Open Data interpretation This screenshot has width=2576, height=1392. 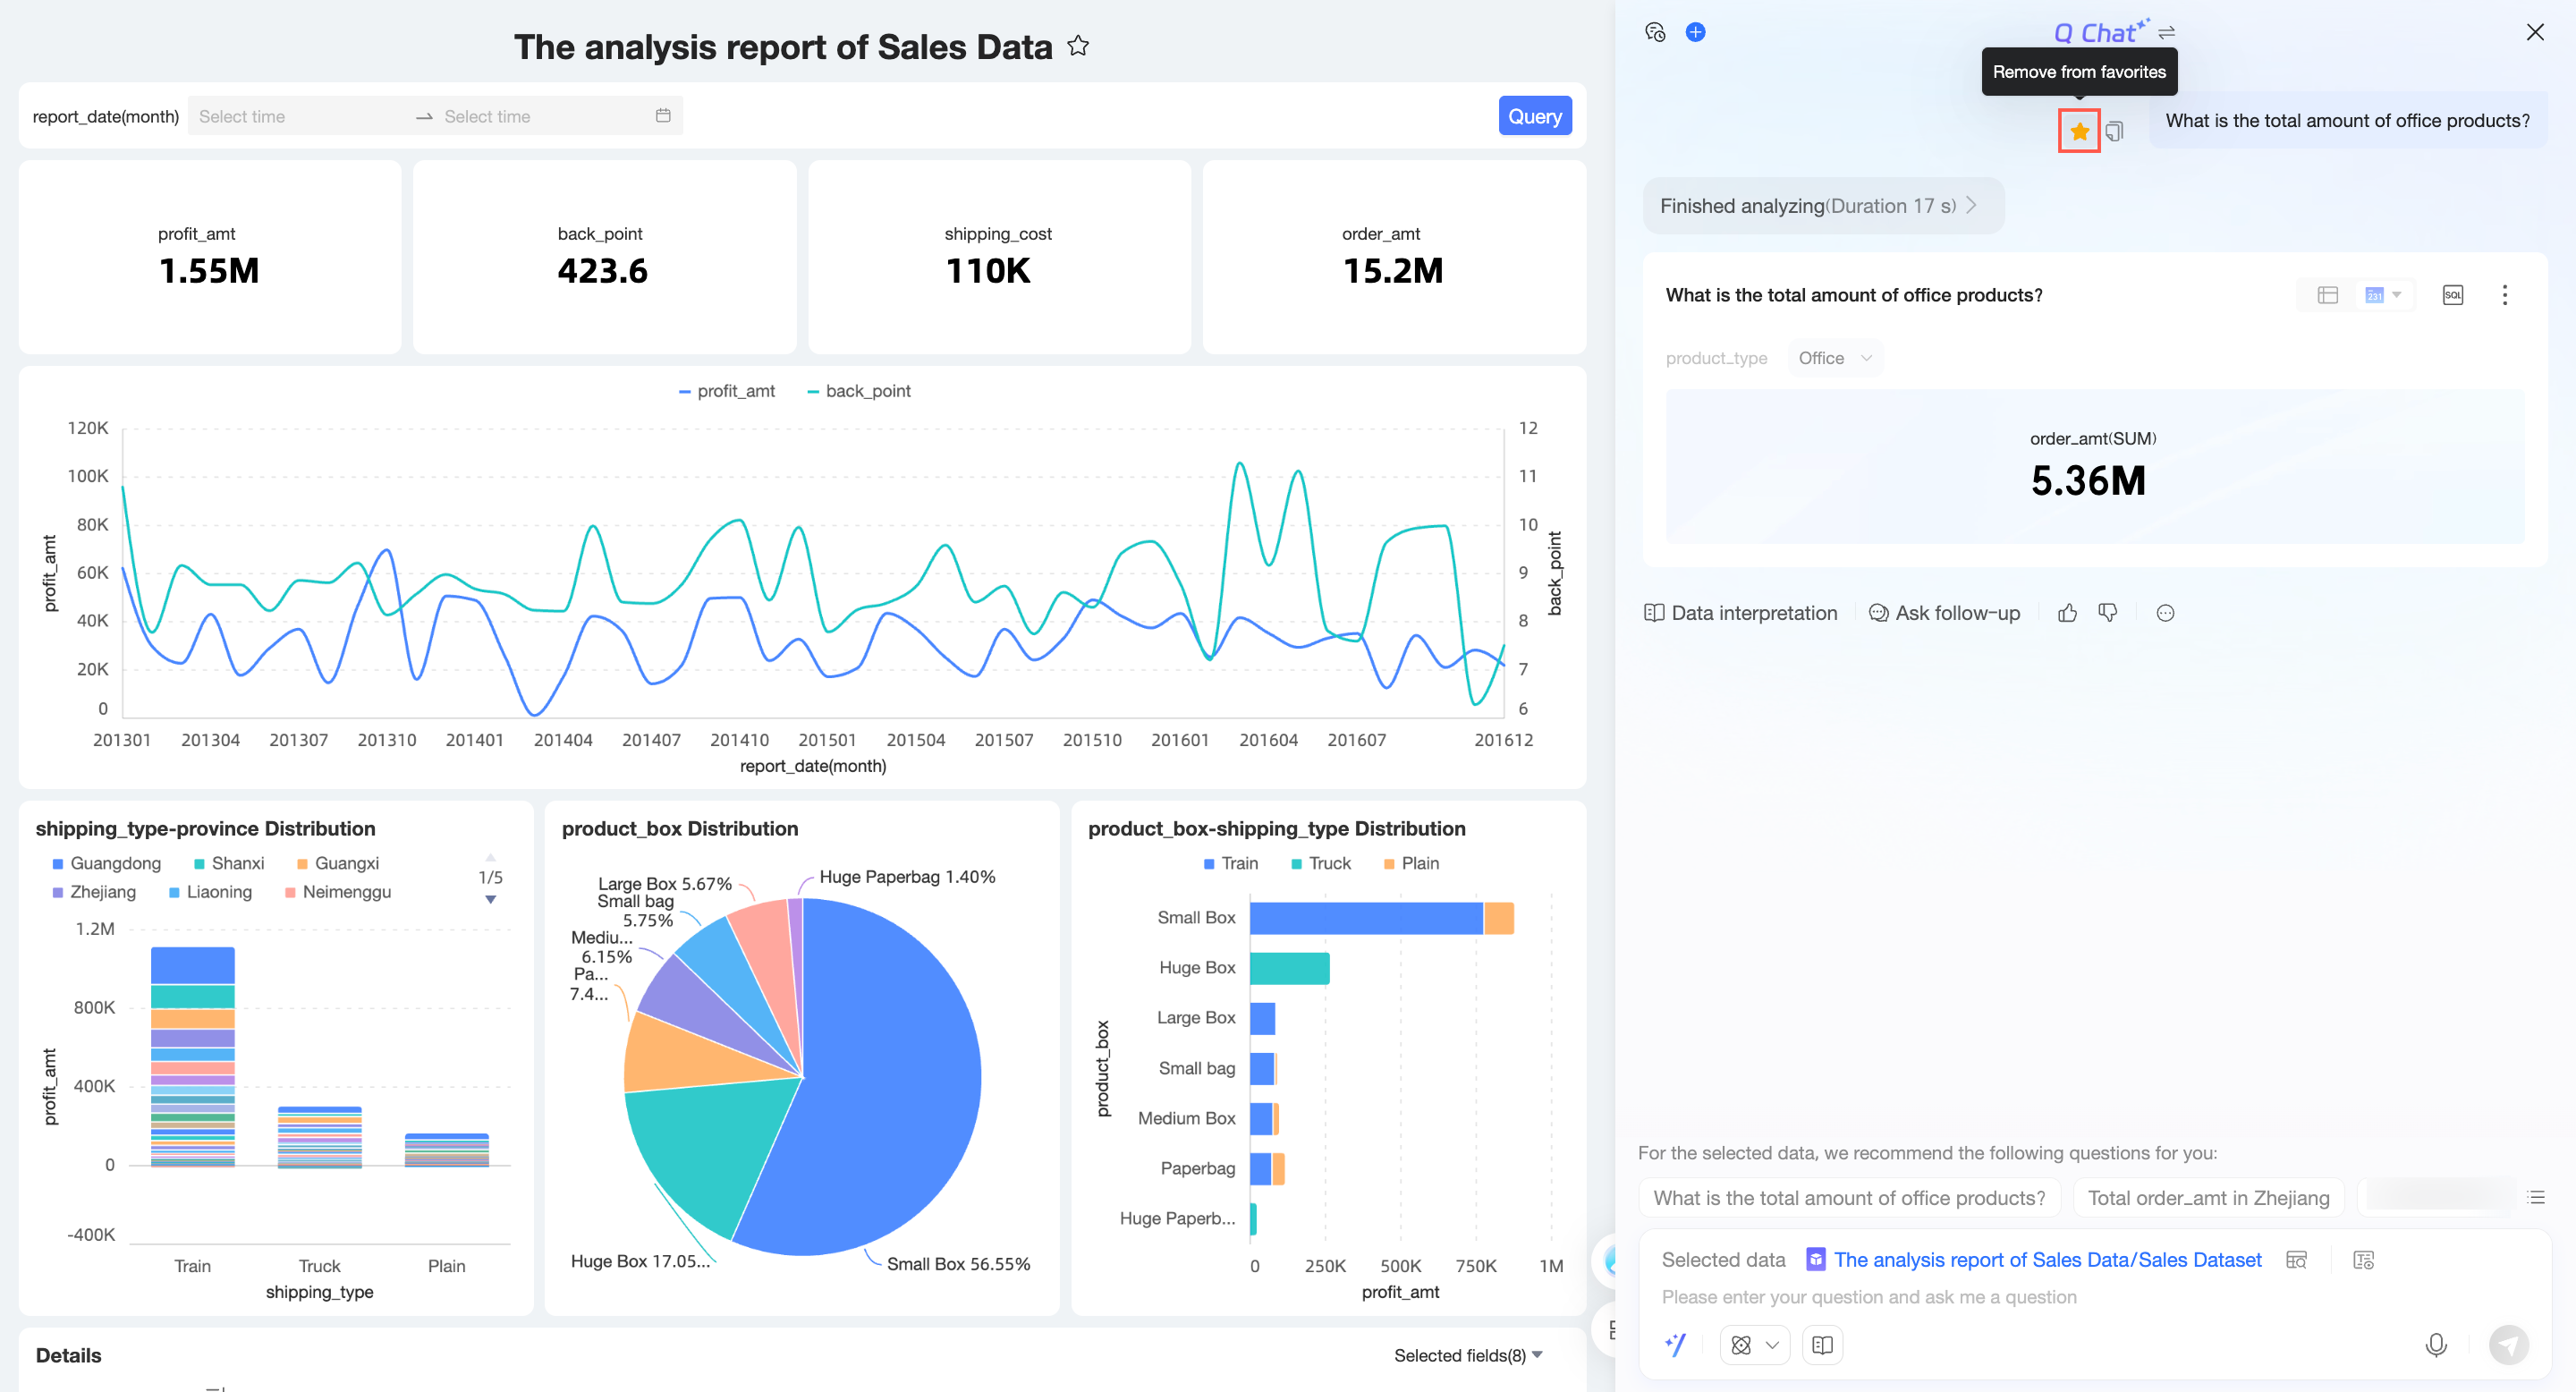coord(1741,613)
